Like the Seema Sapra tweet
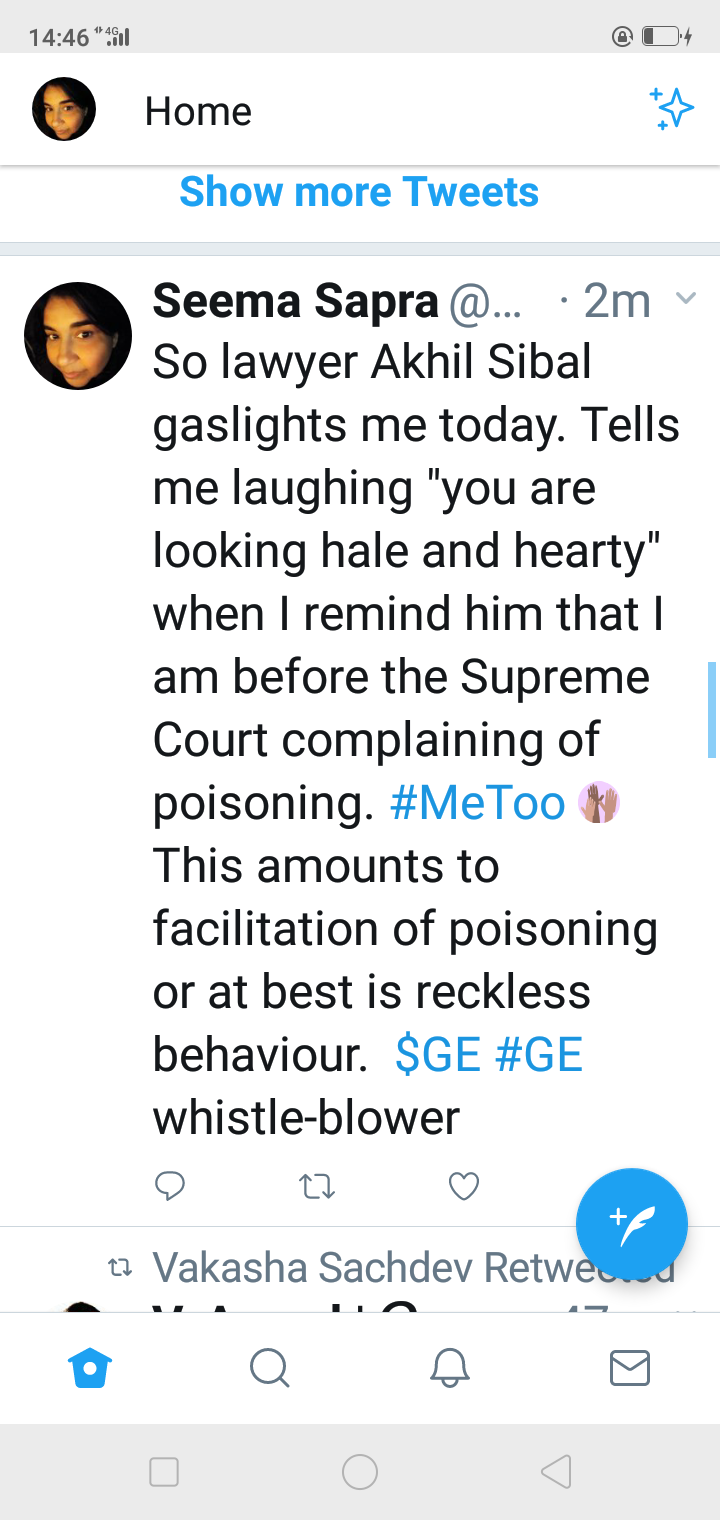 tap(464, 1186)
